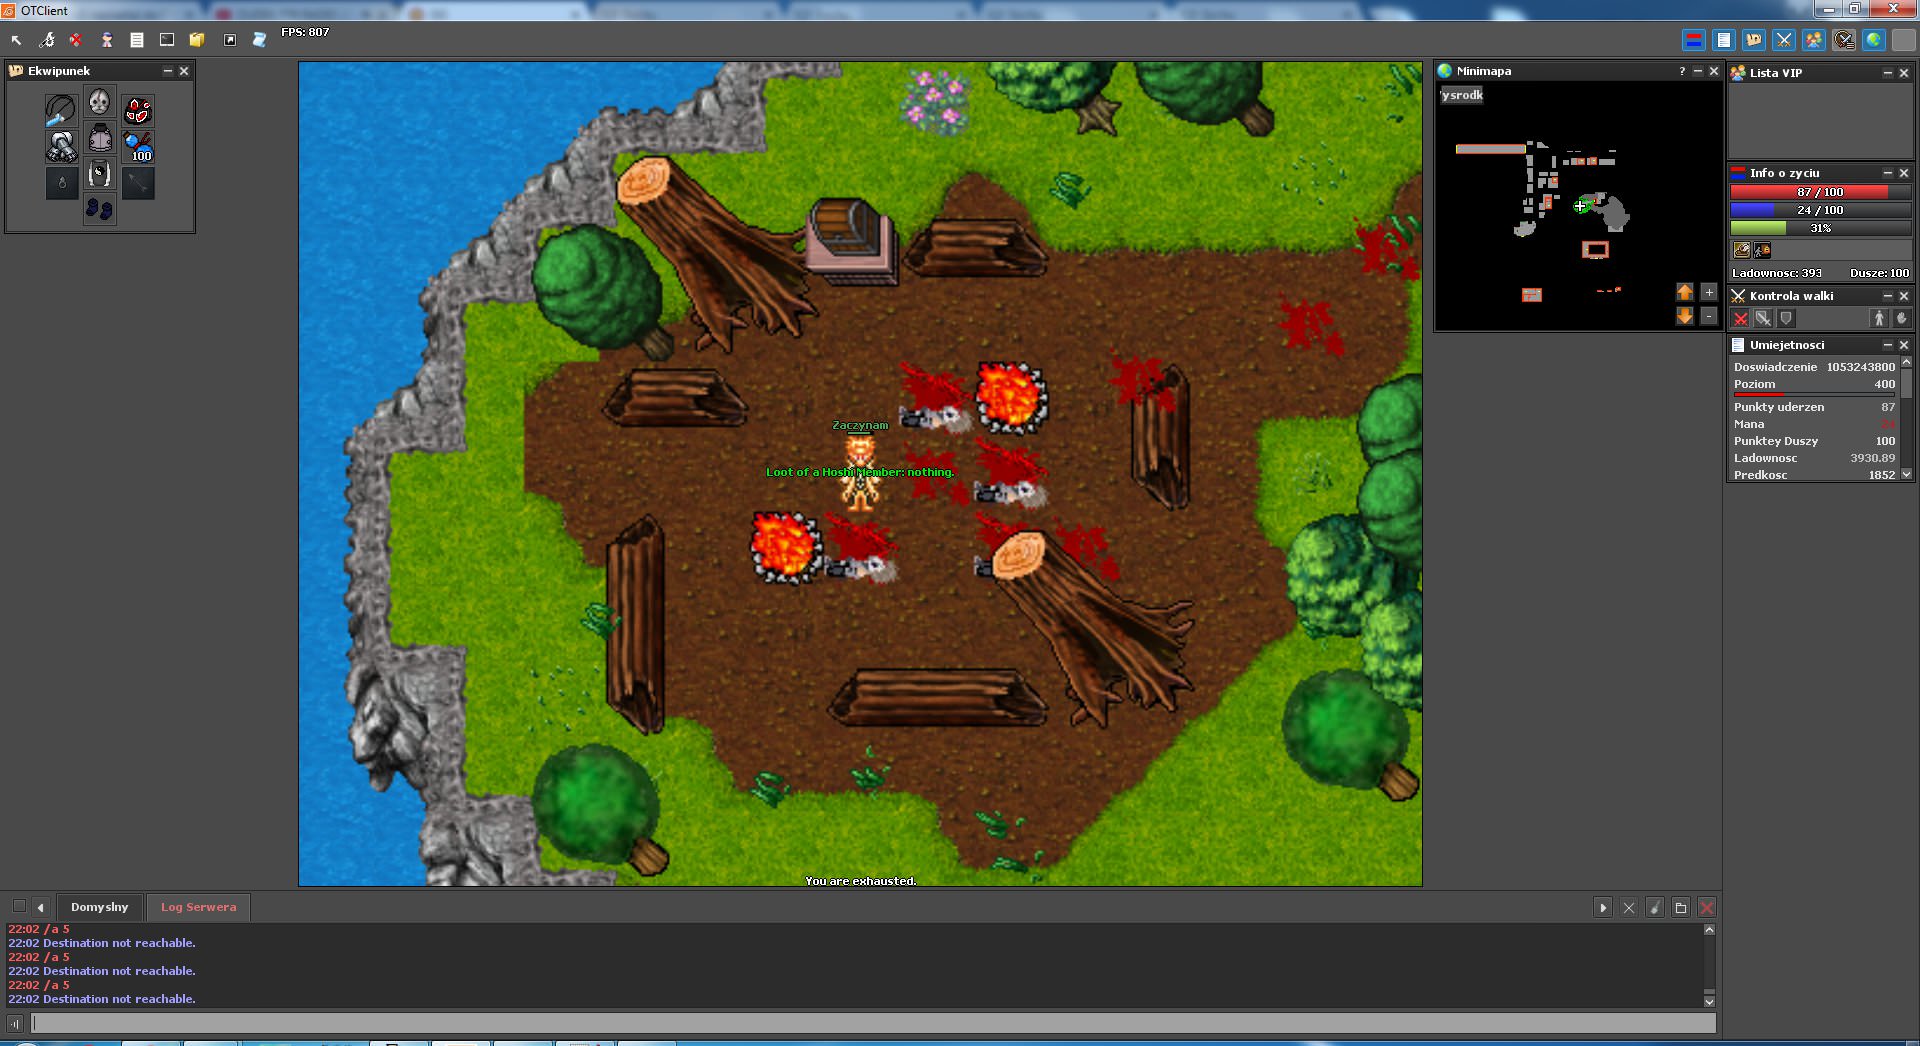Select the steel gauntlets equipment slot
1920x1046 pixels.
pos(61,147)
